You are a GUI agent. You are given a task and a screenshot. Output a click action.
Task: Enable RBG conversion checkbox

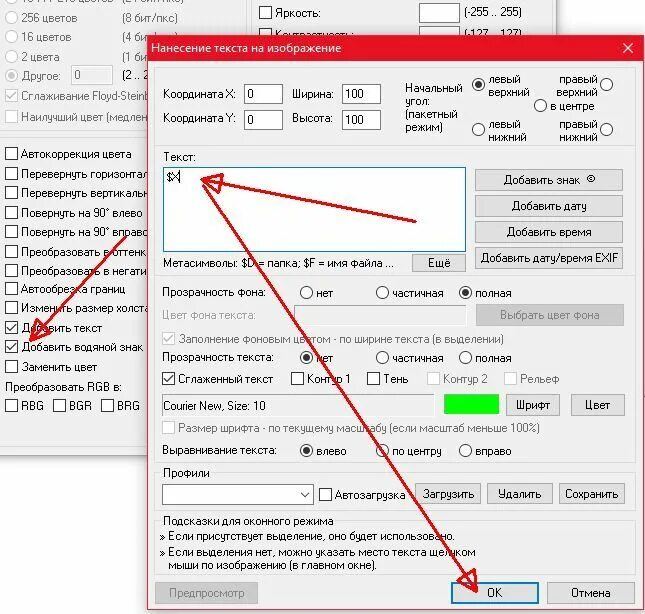coord(11,405)
